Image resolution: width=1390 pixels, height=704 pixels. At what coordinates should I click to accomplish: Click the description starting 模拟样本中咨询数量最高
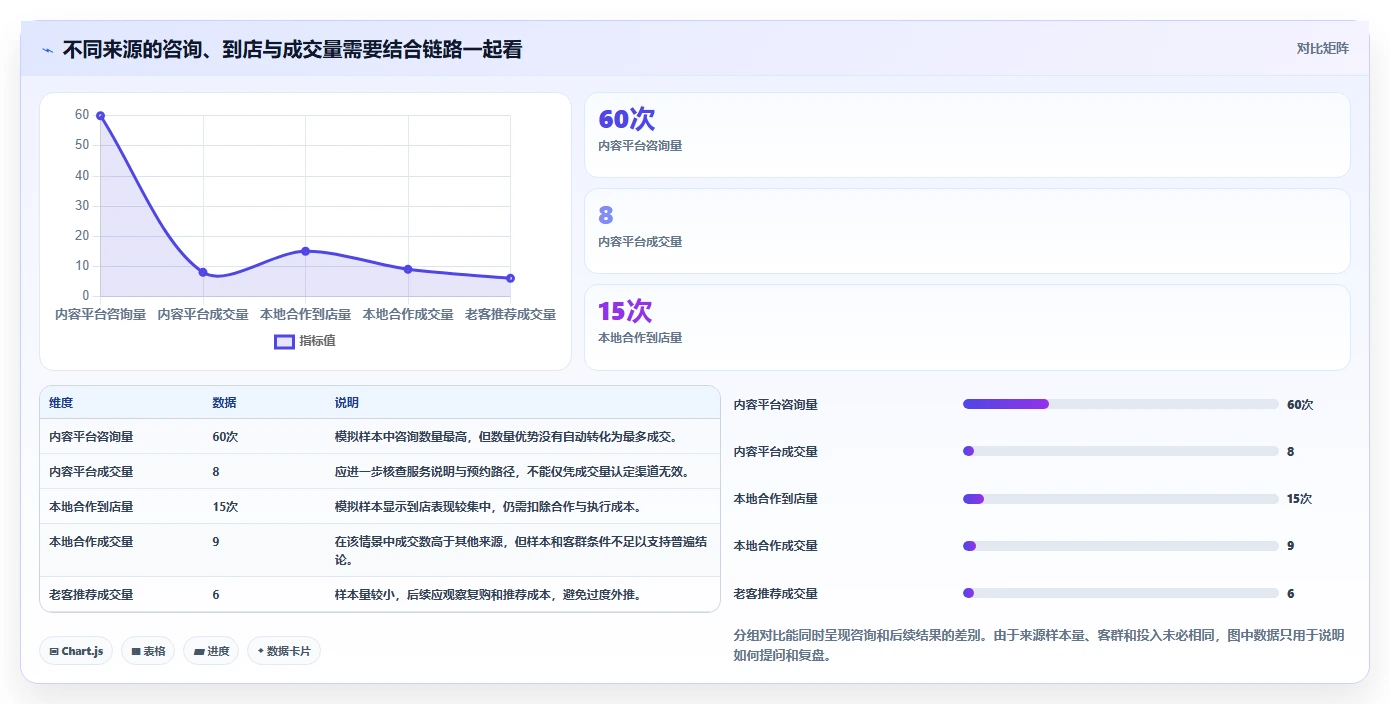pos(506,437)
